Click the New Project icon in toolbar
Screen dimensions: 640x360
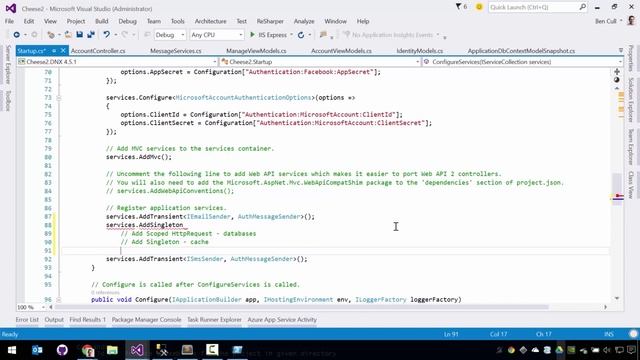pyautogui.click(x=51, y=35)
